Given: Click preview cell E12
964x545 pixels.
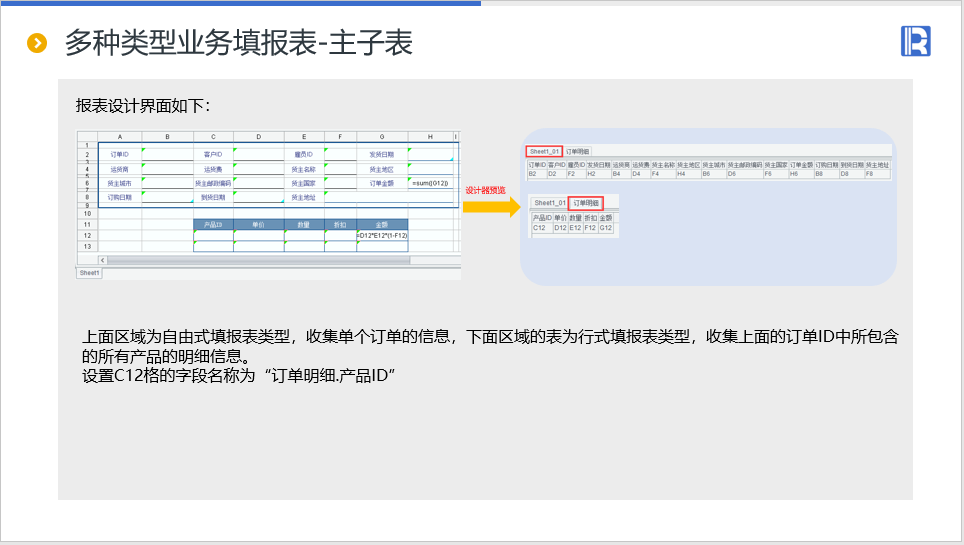Looking at the screenshot, I should click(575, 228).
